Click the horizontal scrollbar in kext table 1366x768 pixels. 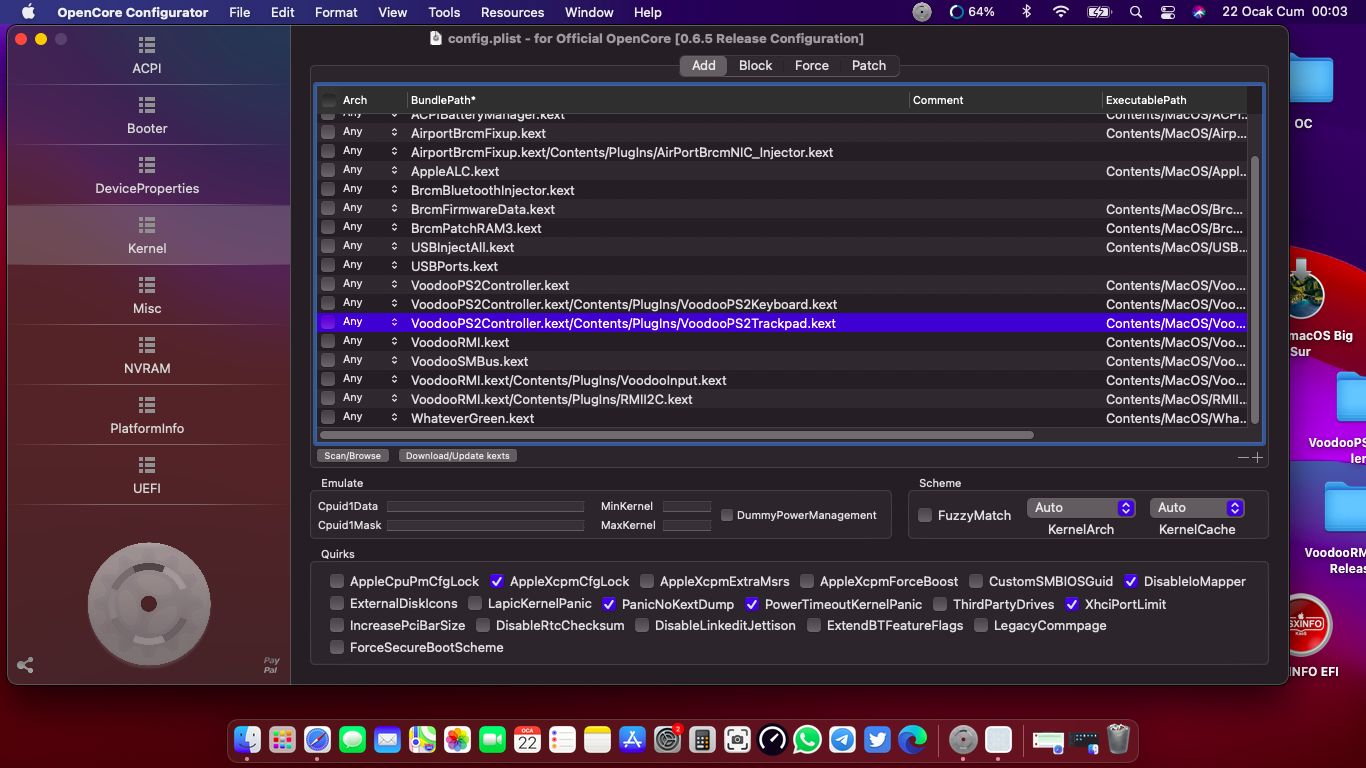(675, 435)
